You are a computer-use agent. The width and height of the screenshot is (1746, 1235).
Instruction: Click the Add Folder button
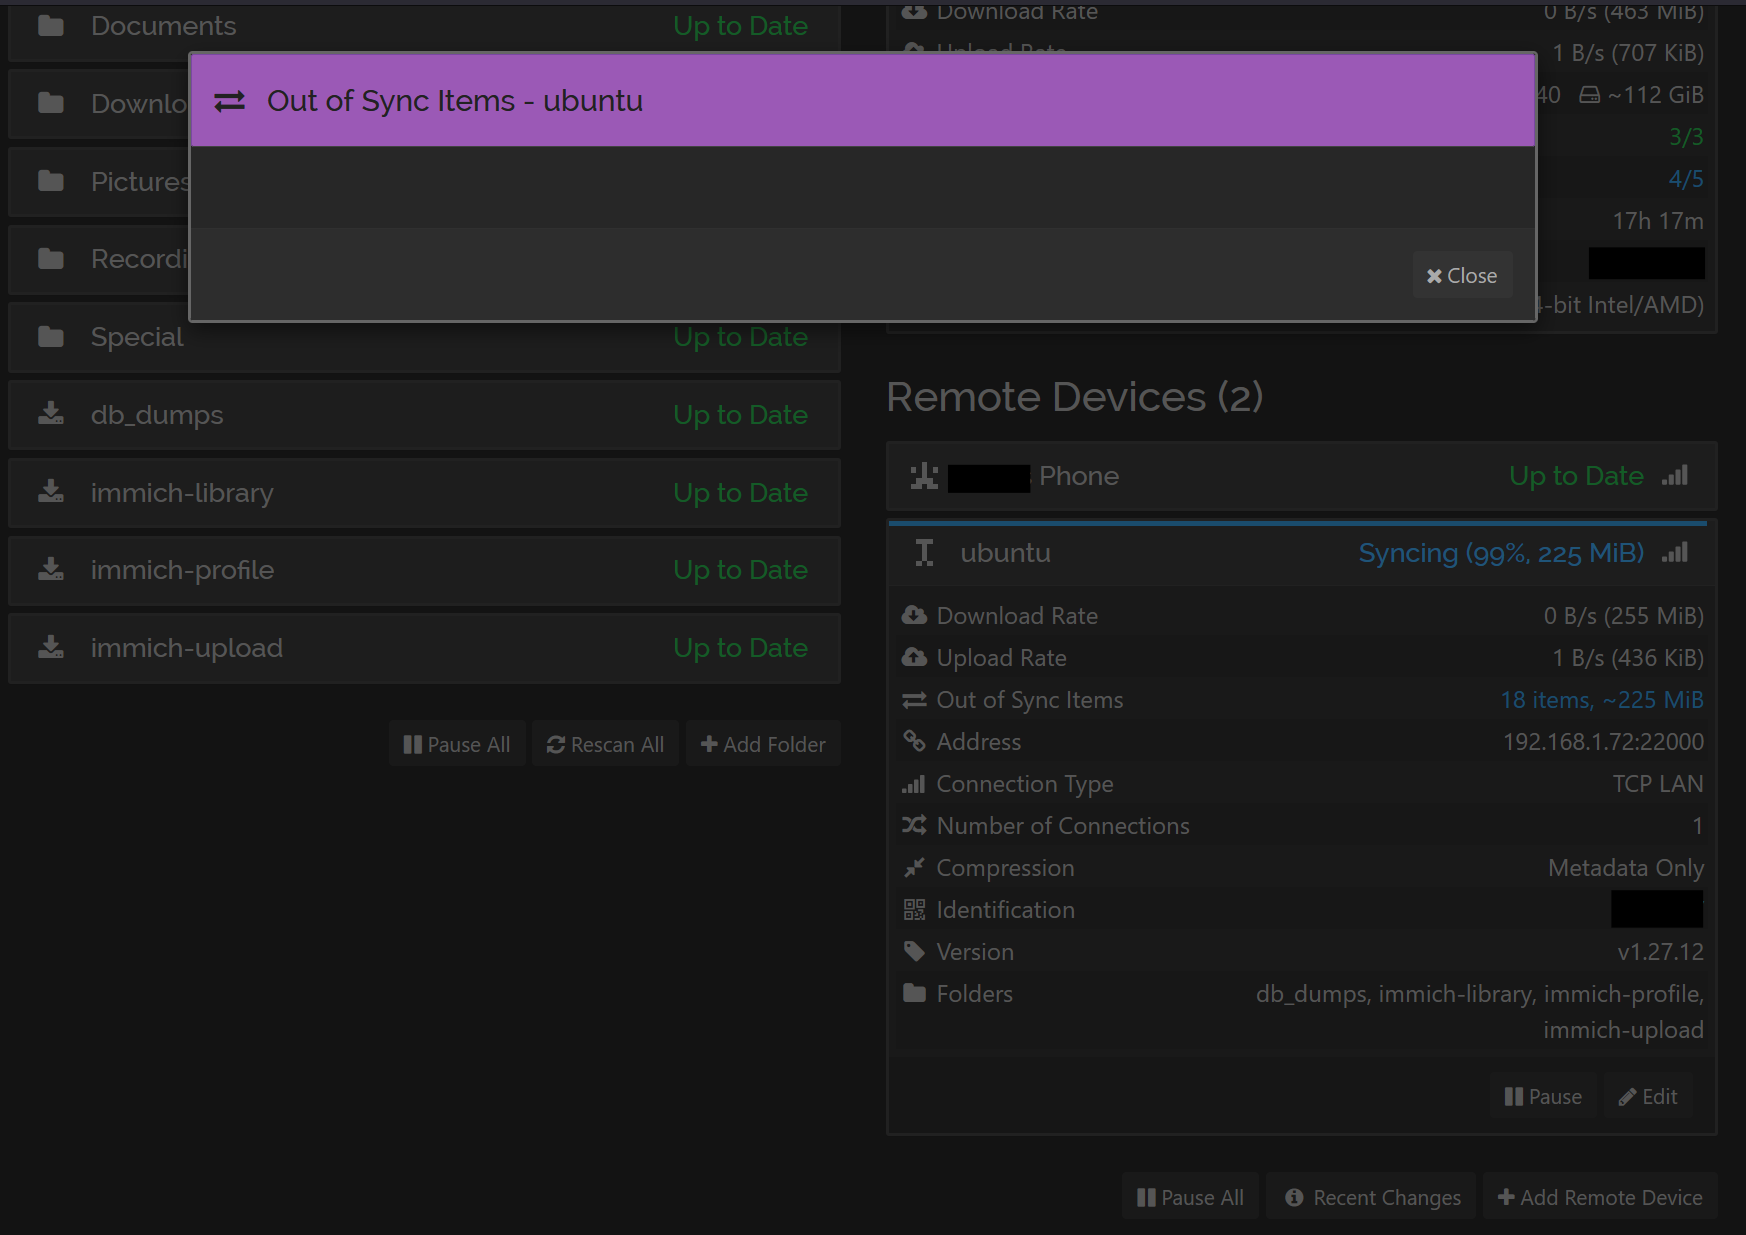click(763, 744)
